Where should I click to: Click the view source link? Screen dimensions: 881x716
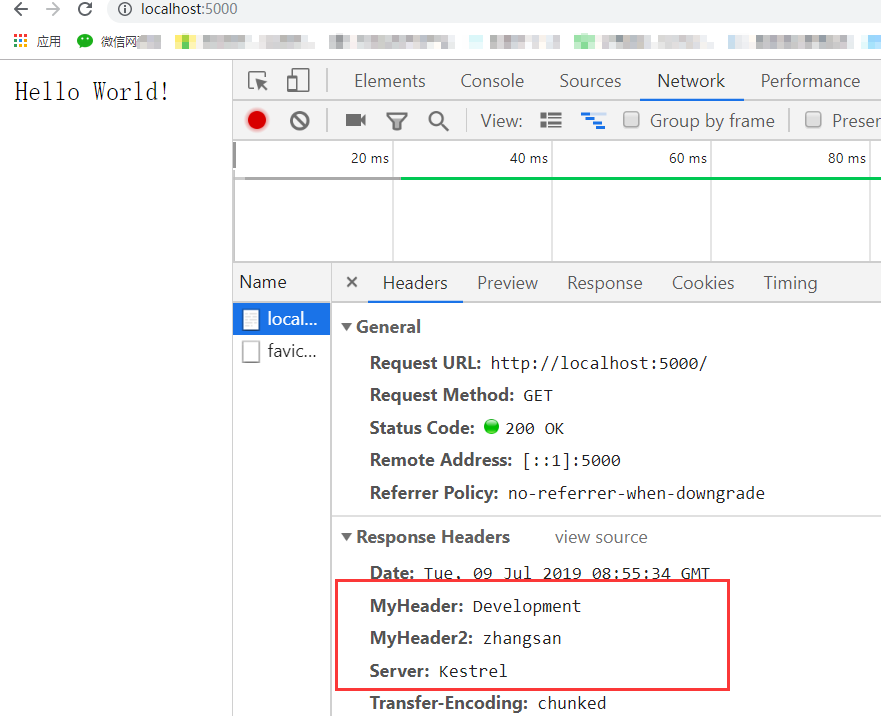pyautogui.click(x=600, y=537)
